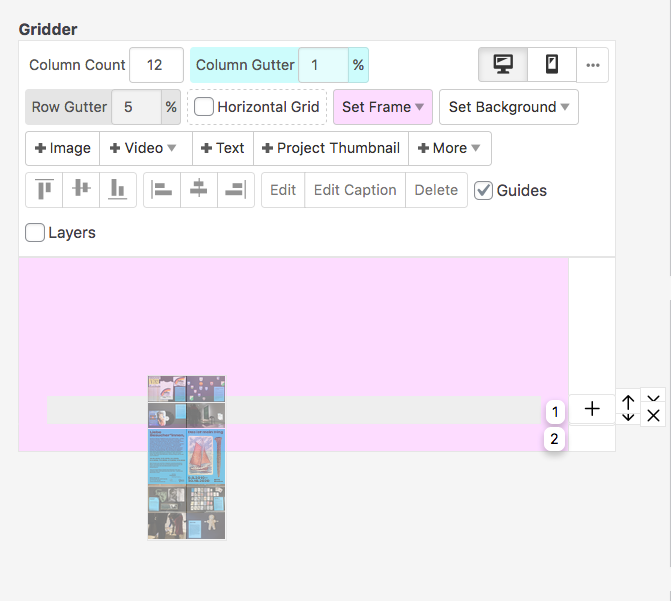671x601 pixels.
Task: Insert a Project Thumbnail
Action: 330,148
